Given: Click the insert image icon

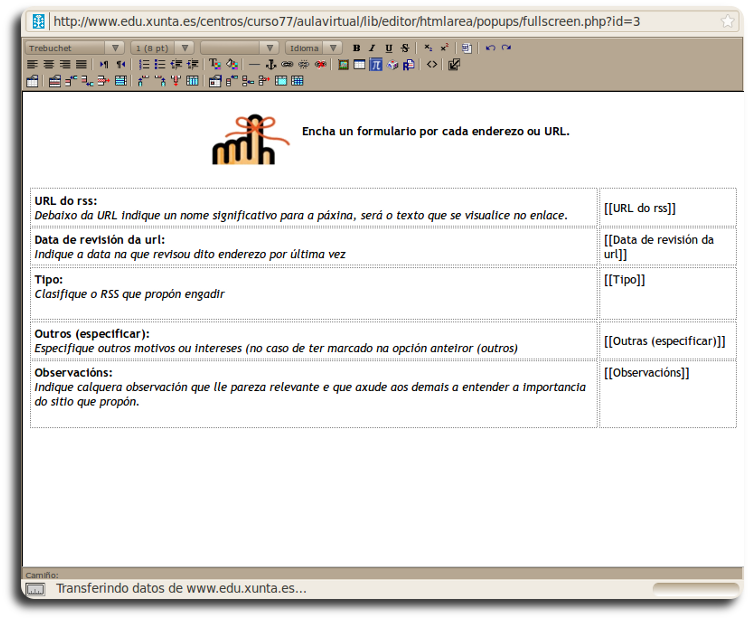Looking at the screenshot, I should (x=343, y=64).
